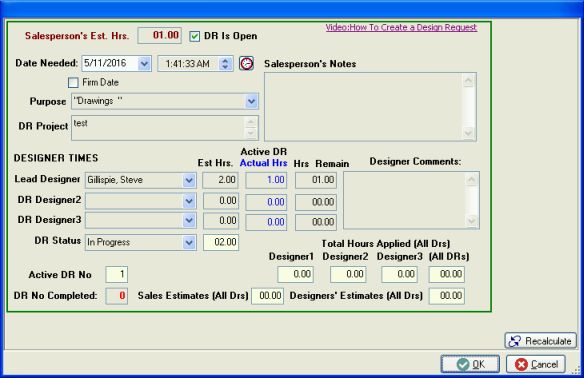Click the 02.00 field next to DR Status
Image resolution: width=584 pixels, height=378 pixels.
(221, 242)
